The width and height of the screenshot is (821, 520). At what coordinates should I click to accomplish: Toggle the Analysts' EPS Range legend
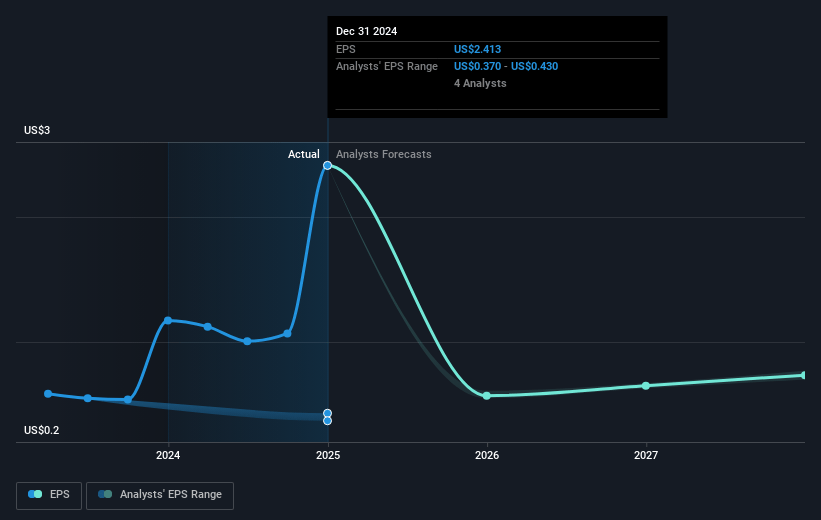point(160,495)
